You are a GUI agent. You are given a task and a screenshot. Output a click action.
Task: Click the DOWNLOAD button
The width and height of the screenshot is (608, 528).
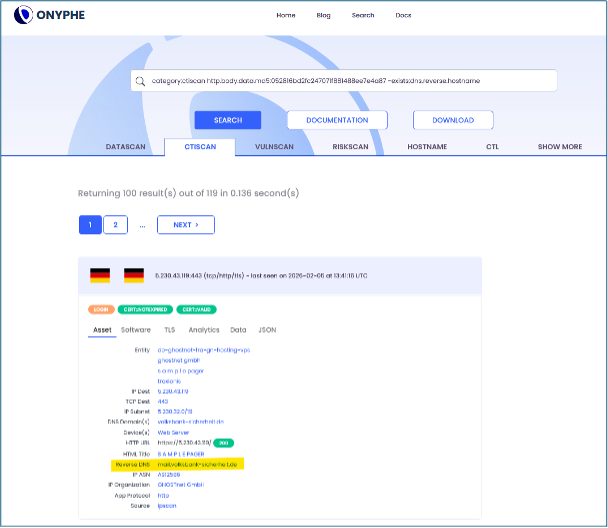[453, 120]
